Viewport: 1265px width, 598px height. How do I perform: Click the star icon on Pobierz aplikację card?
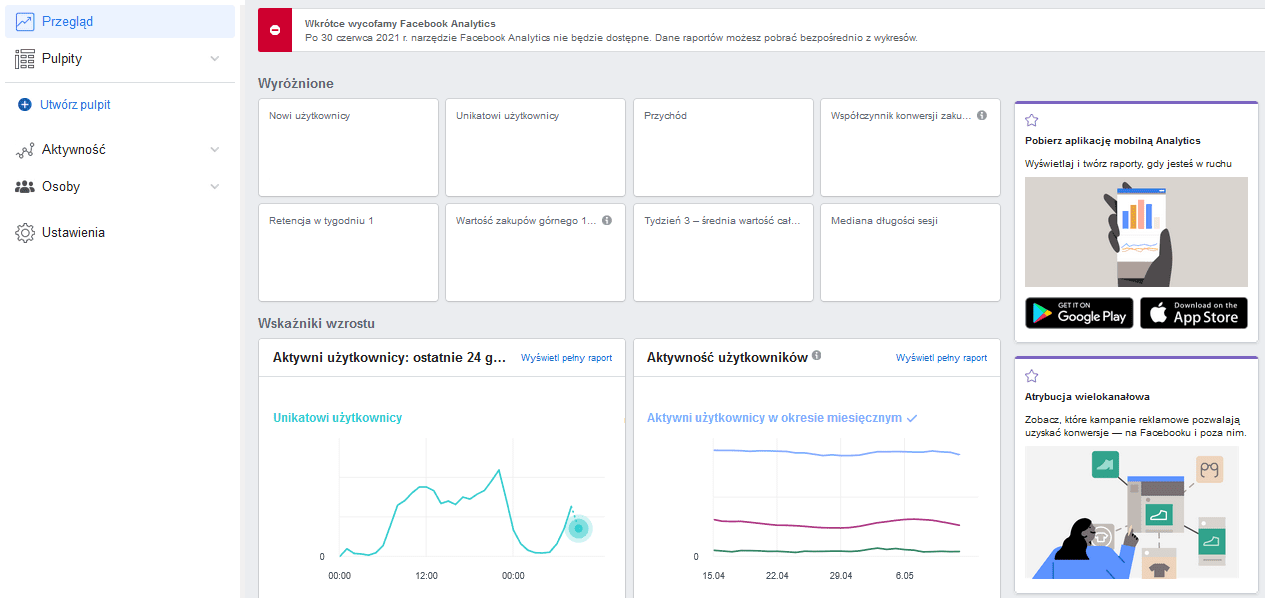coord(1032,120)
